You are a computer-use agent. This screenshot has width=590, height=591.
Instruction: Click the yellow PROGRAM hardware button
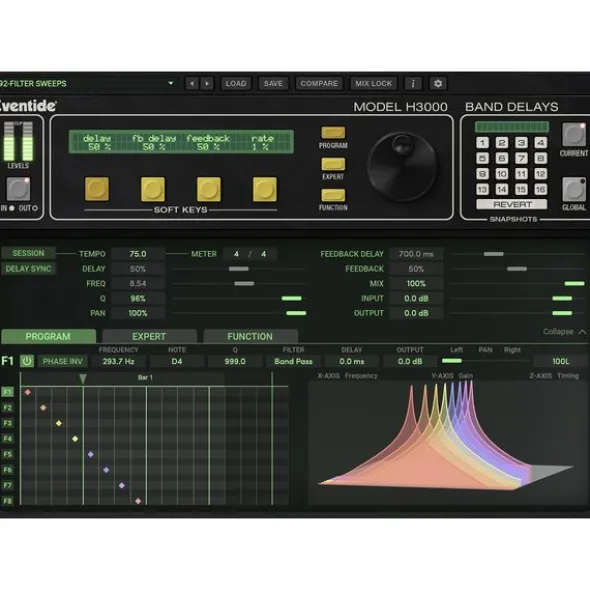click(333, 133)
